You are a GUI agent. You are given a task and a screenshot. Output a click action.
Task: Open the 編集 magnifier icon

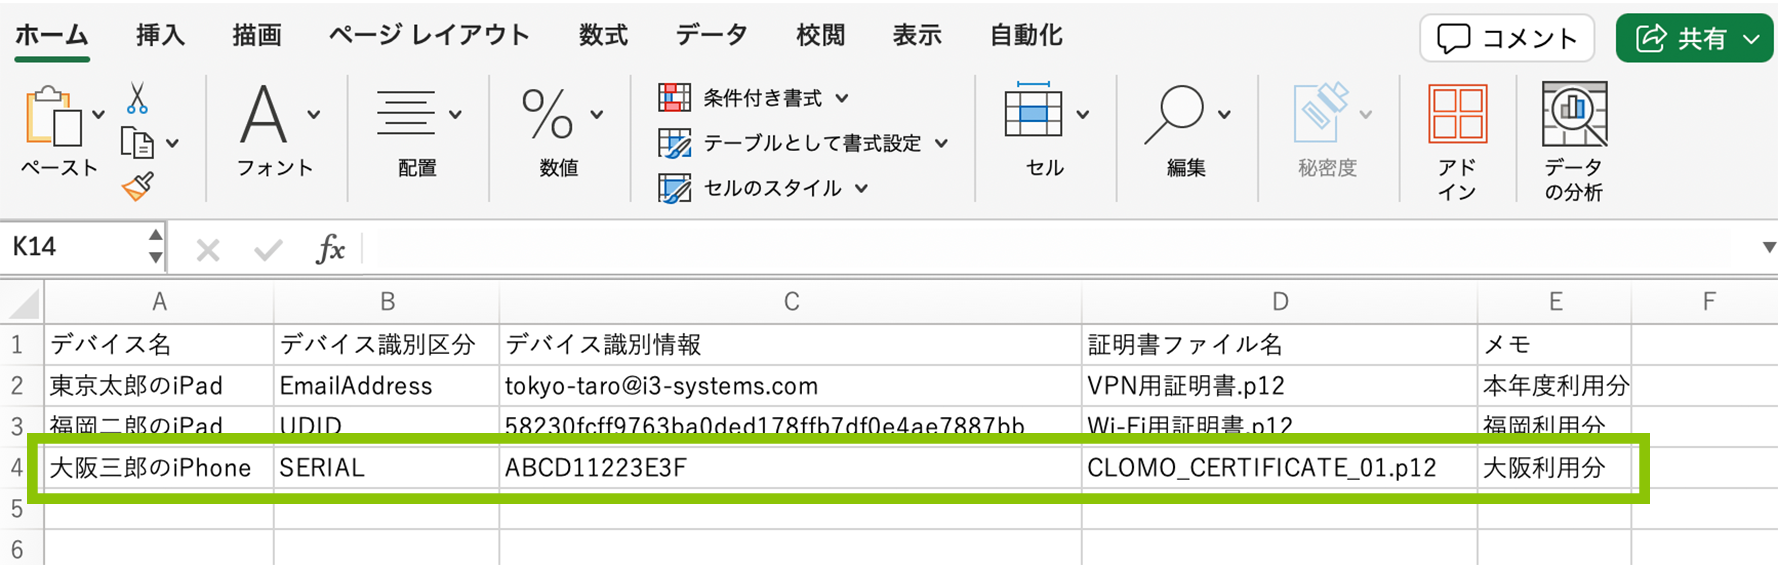(1174, 114)
